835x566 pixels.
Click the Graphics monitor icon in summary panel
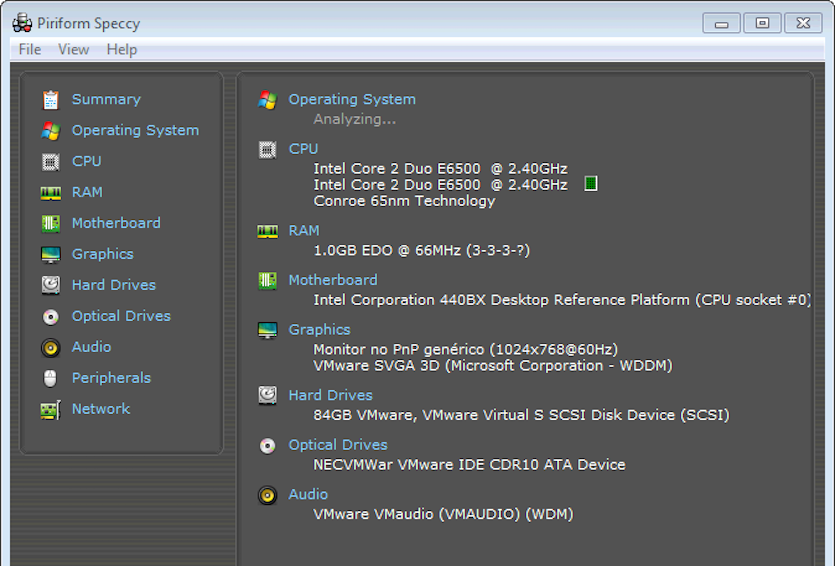tap(267, 330)
